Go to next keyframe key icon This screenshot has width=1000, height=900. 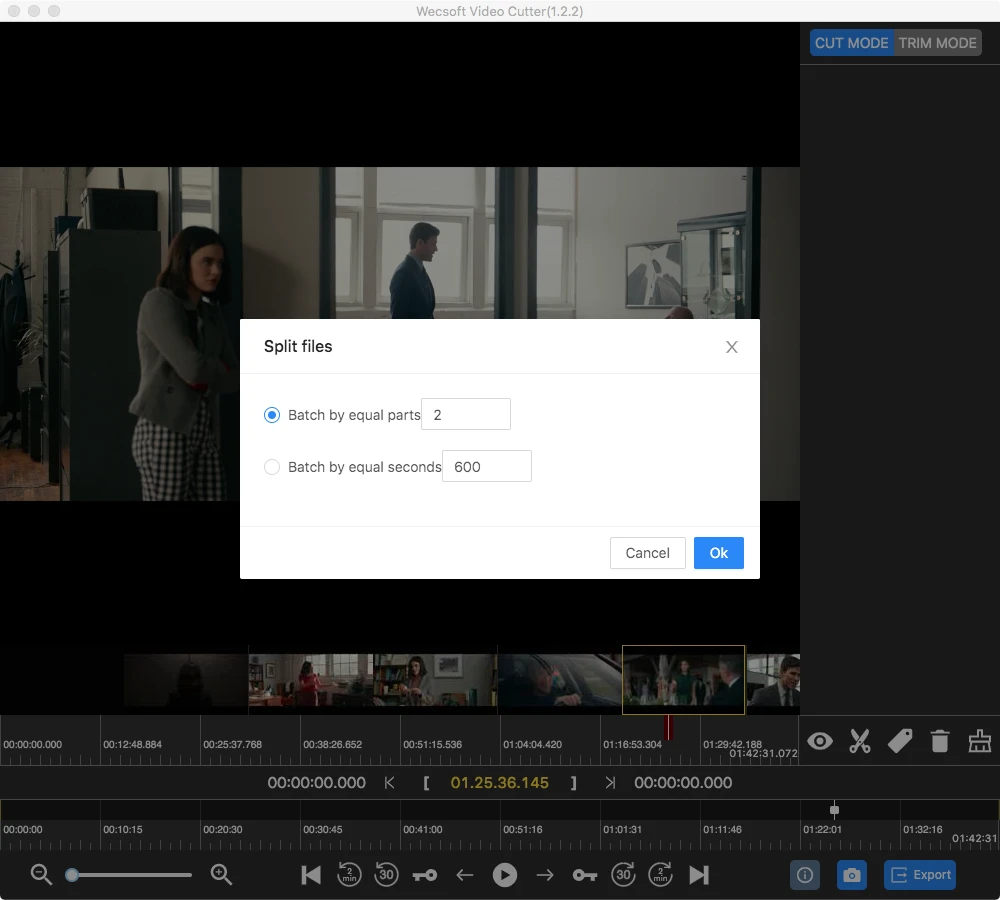point(584,875)
